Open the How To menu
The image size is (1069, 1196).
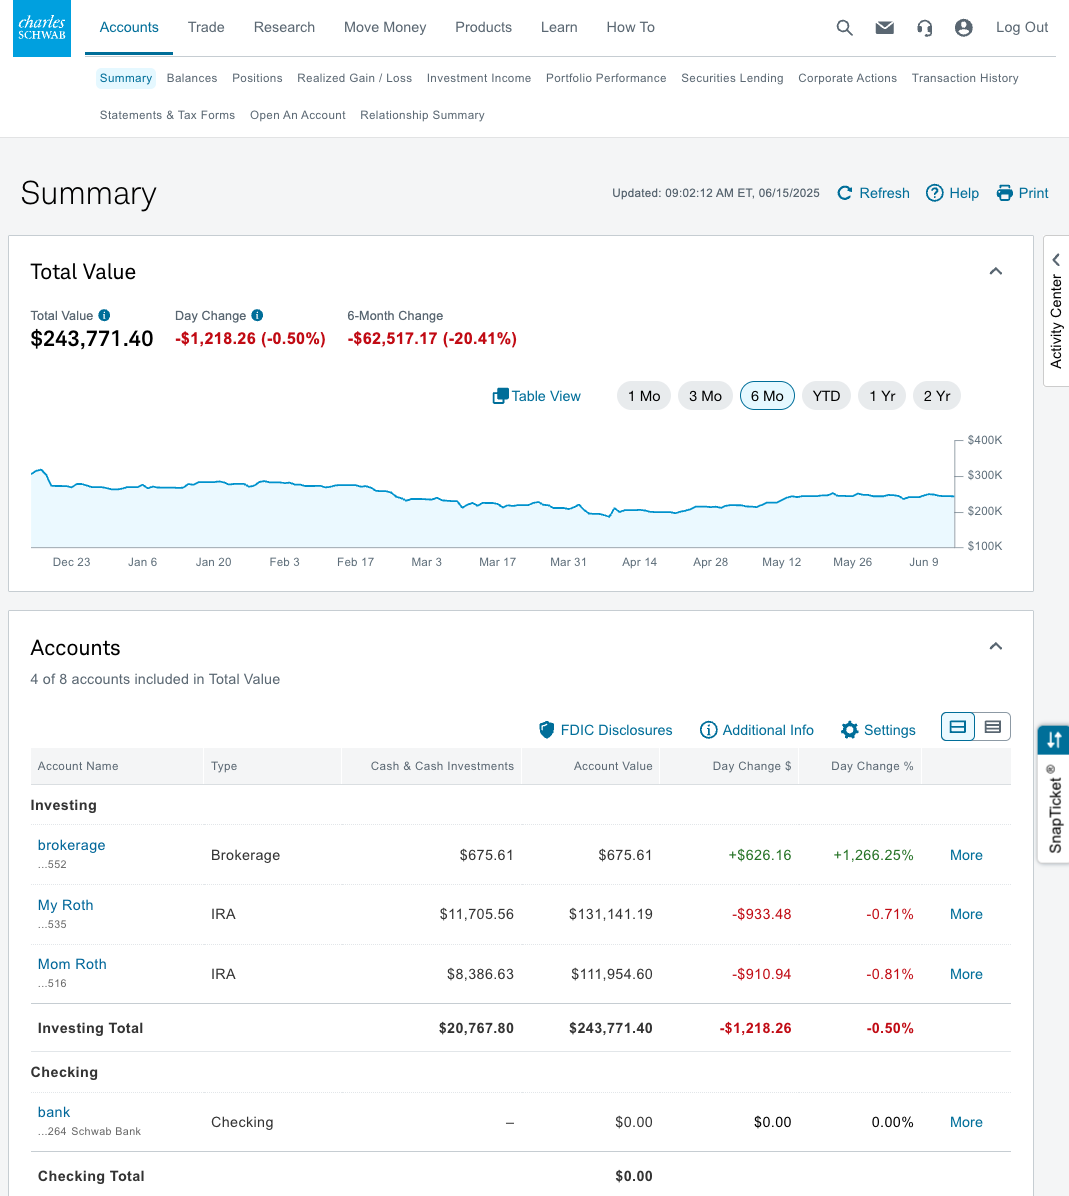(x=630, y=27)
